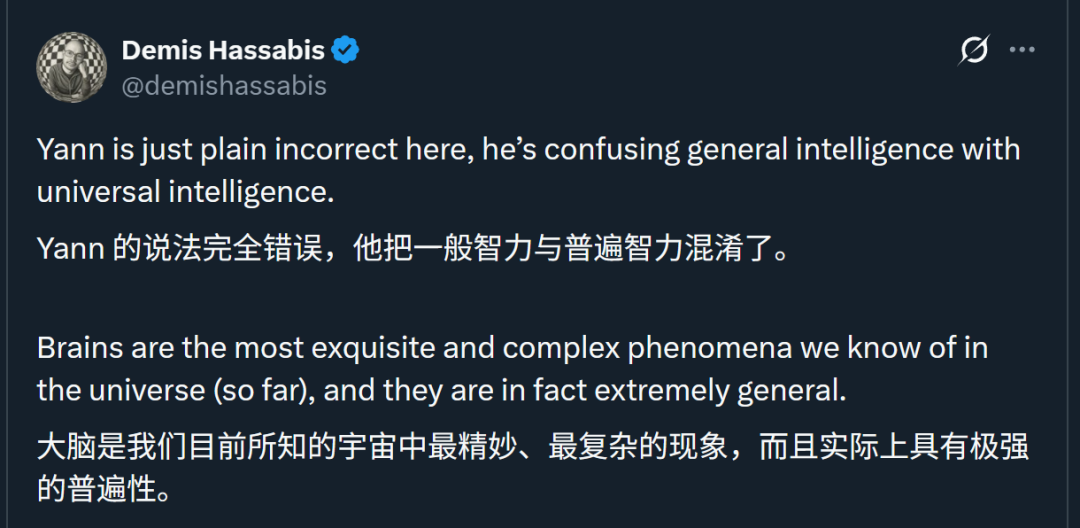Click "Yann" in the Chinese translation line
Screen dimensions: 1080x528
(70, 247)
